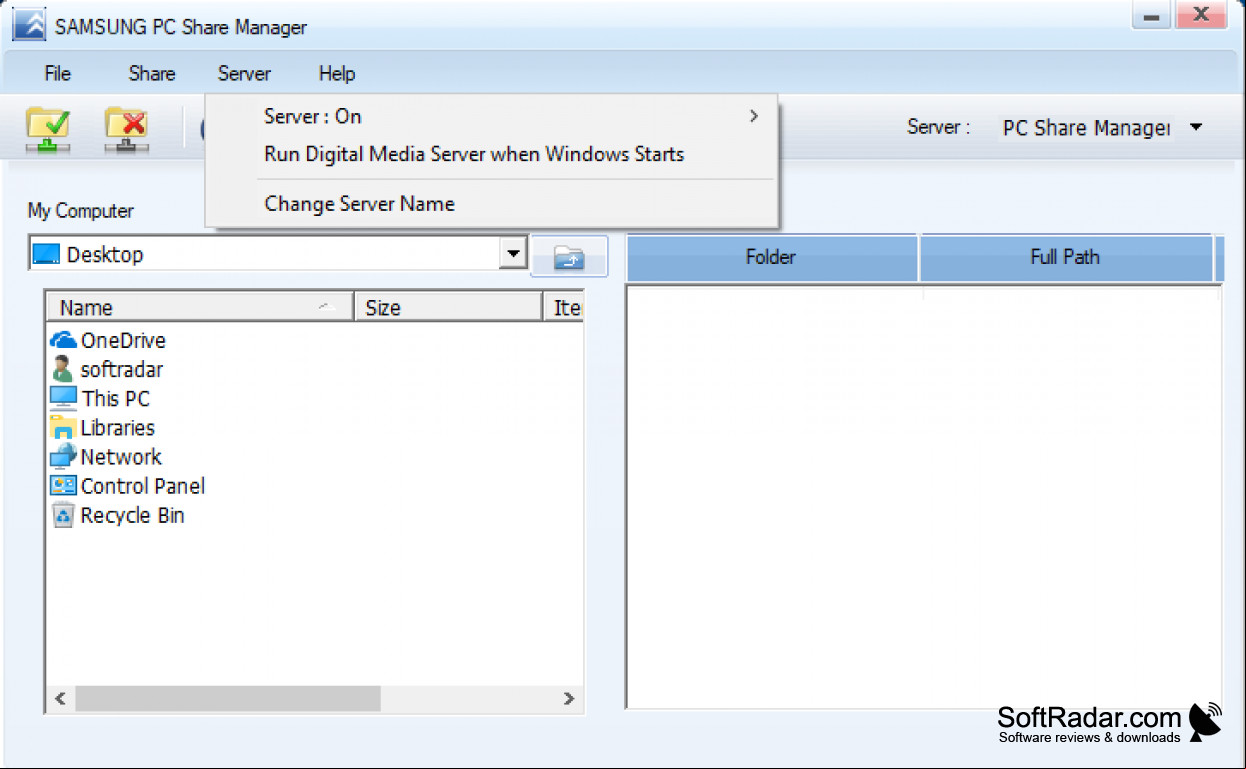Select the OneDrive cloud icon in the list
Image resolution: width=1246 pixels, height=769 pixels.
point(63,340)
